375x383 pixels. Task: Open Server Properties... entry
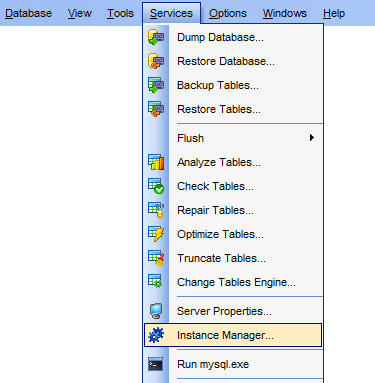click(x=233, y=311)
